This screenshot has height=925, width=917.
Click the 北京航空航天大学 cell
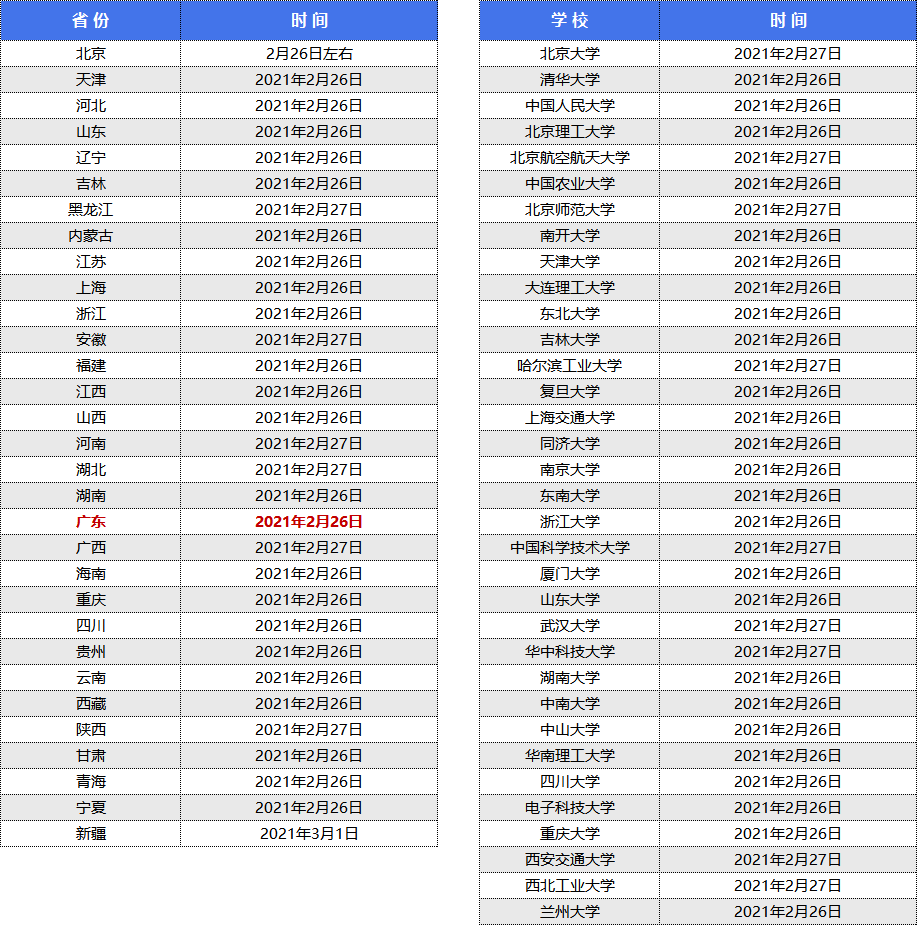[569, 158]
